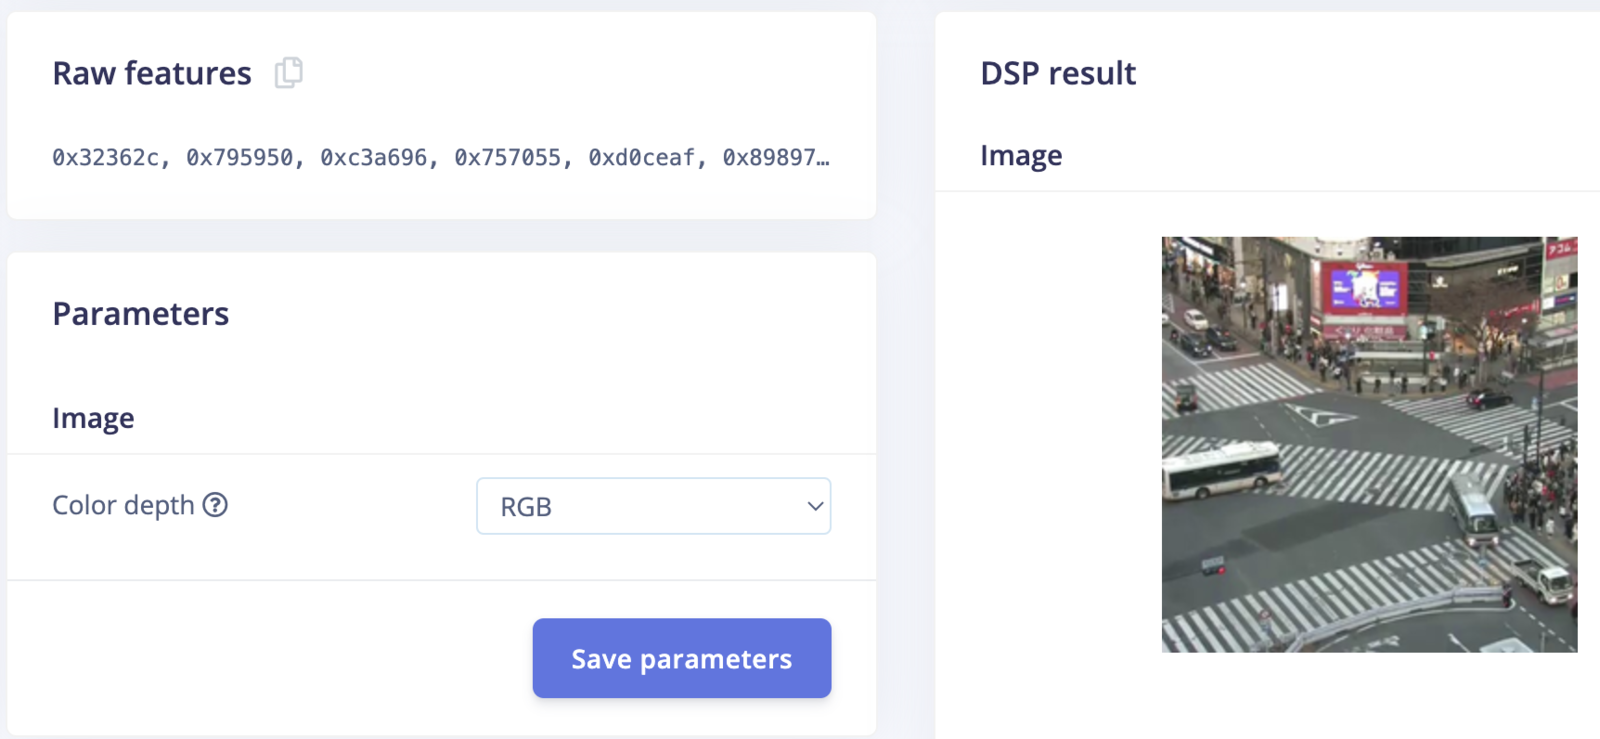Open the RGB color depth dropdown
The image size is (1600, 739).
pos(654,506)
